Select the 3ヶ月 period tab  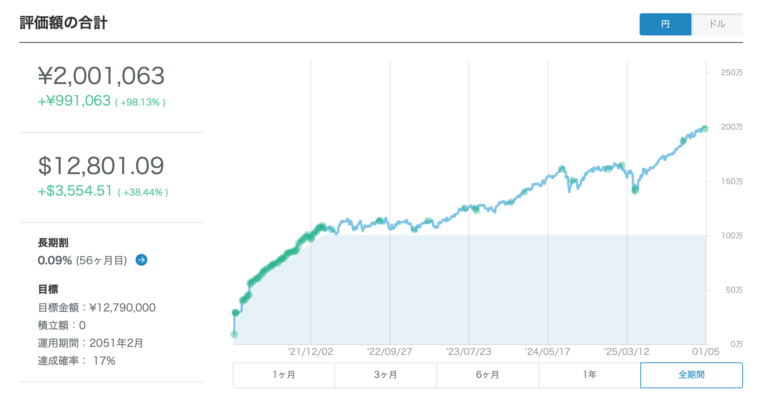[x=385, y=375]
